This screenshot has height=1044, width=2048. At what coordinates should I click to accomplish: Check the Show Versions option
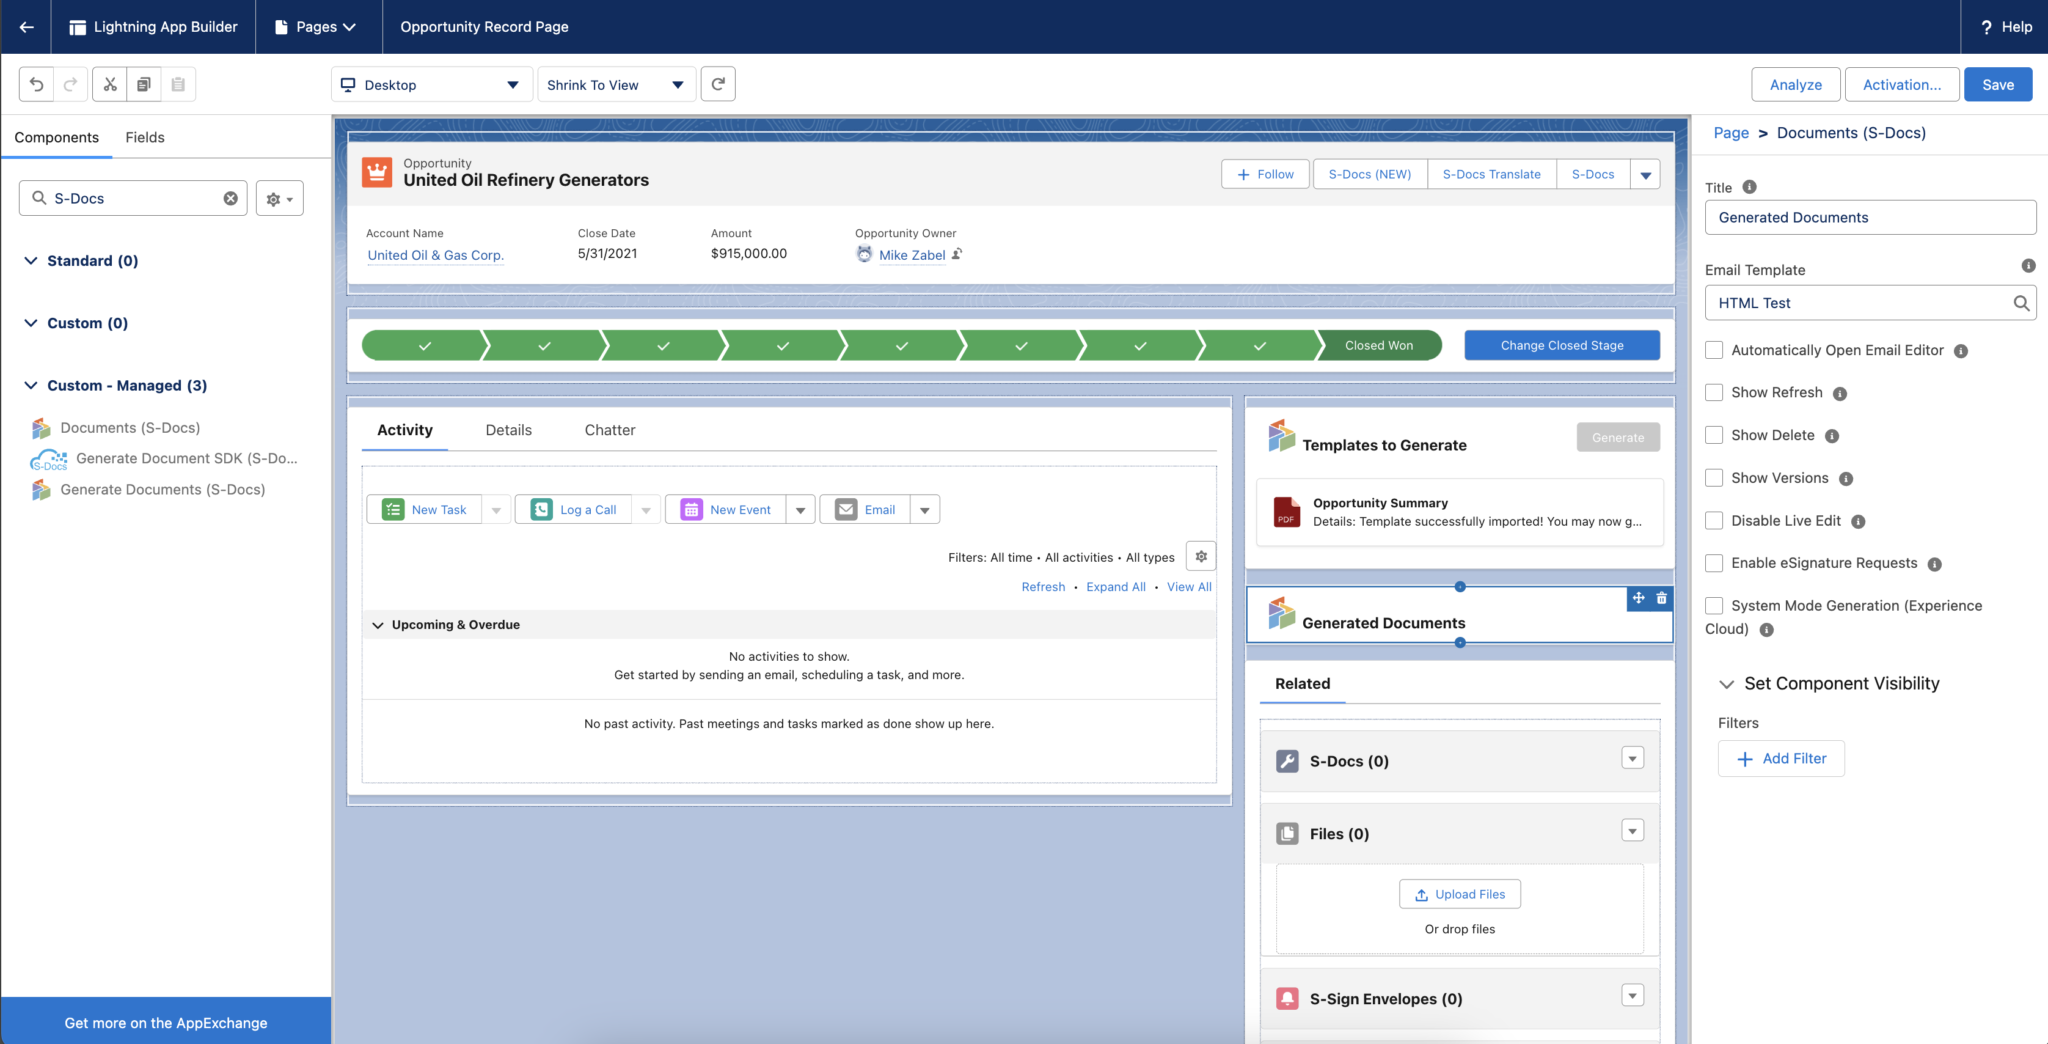tap(1713, 477)
